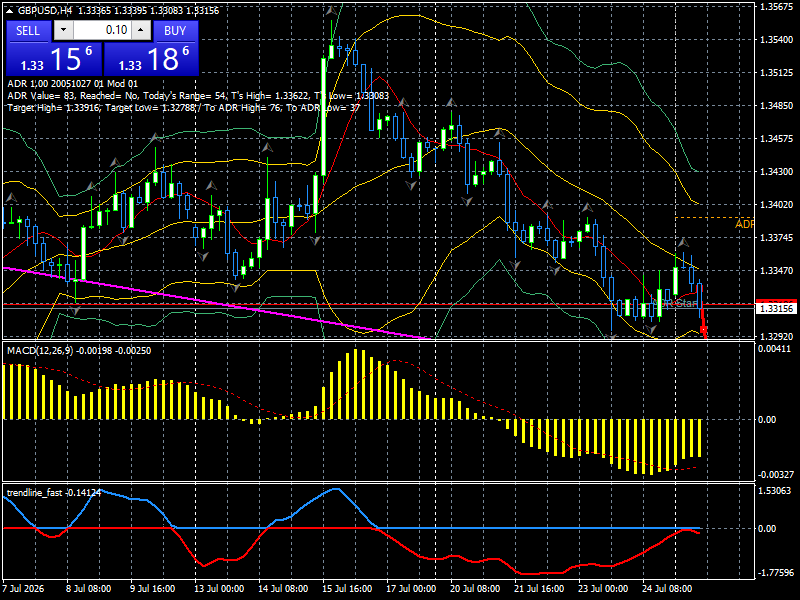Click the 14 Jul 08:00 time label
Viewport: 800px width, 600px height.
tap(283, 589)
